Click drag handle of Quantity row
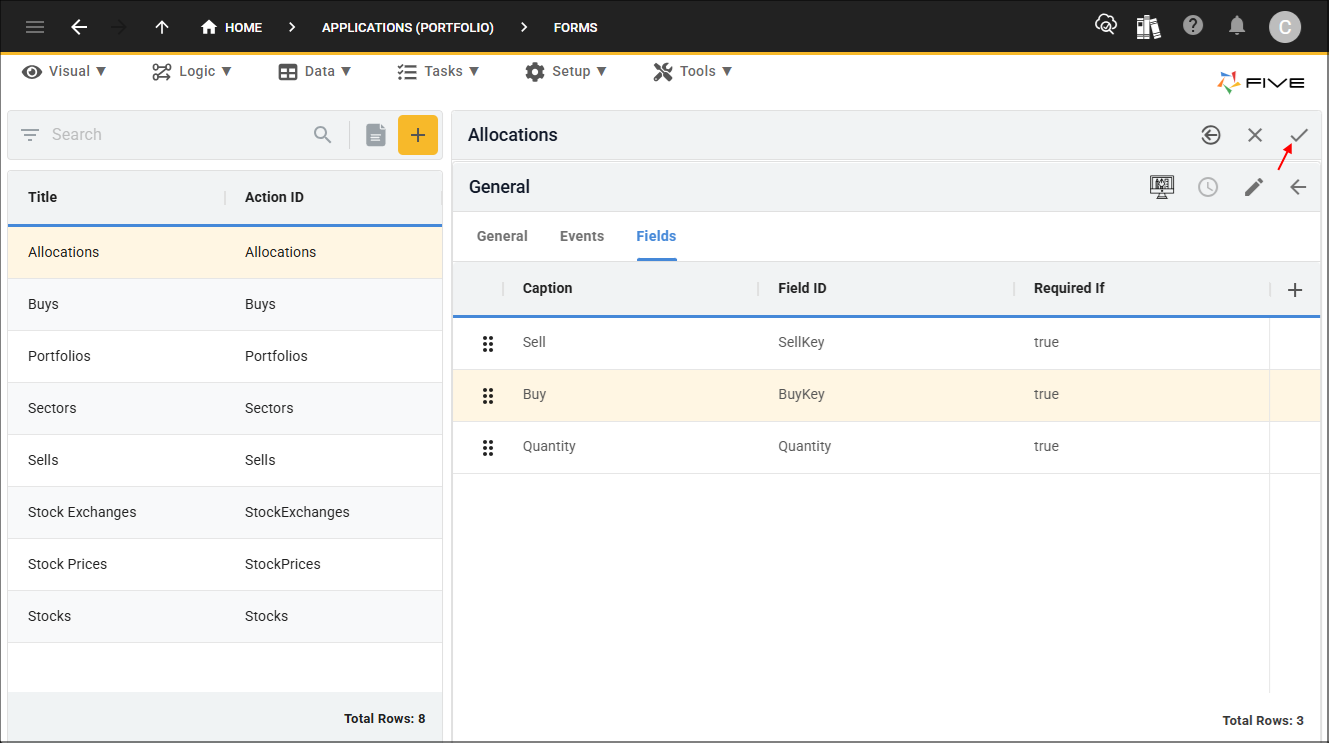Image resolution: width=1329 pixels, height=743 pixels. tap(488, 447)
